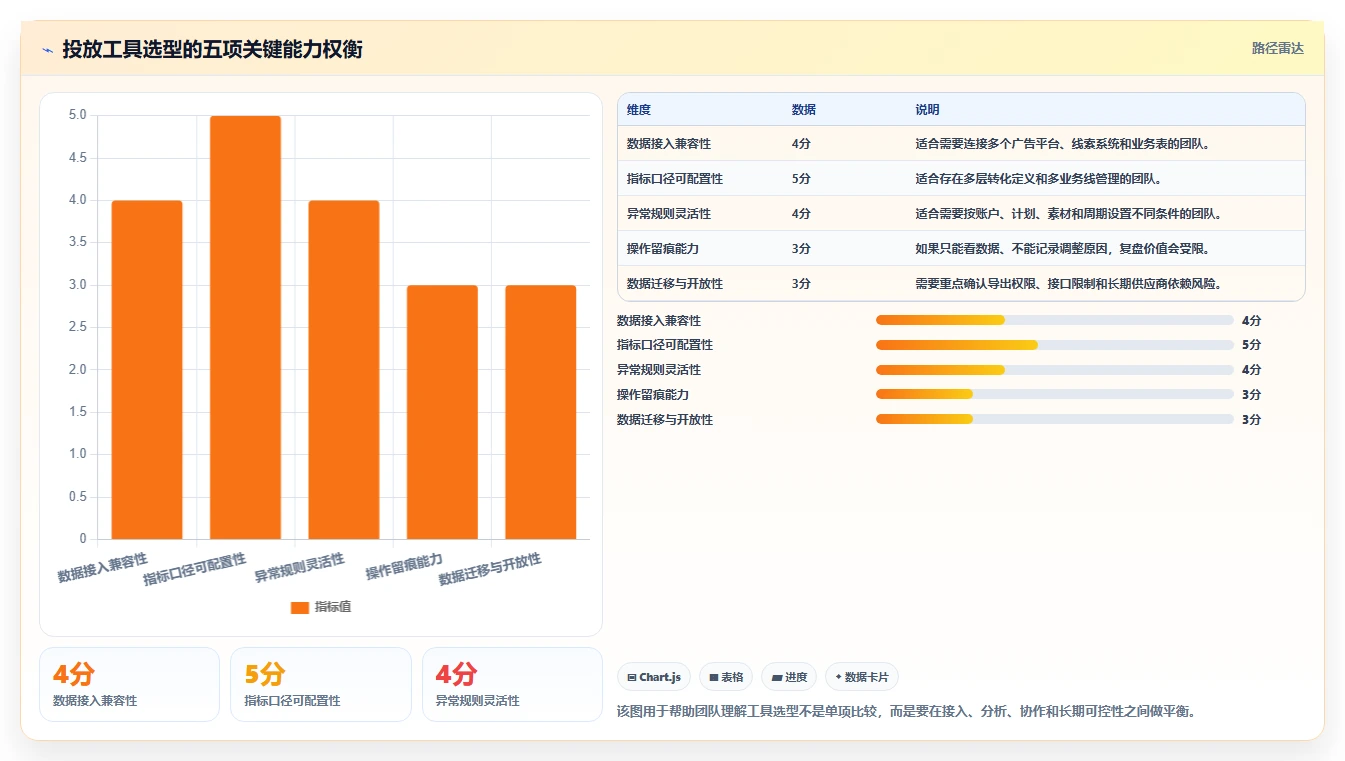Click 3分 beside the 数据迁移与开放性 progress bar
The image size is (1345, 761).
click(x=1251, y=420)
